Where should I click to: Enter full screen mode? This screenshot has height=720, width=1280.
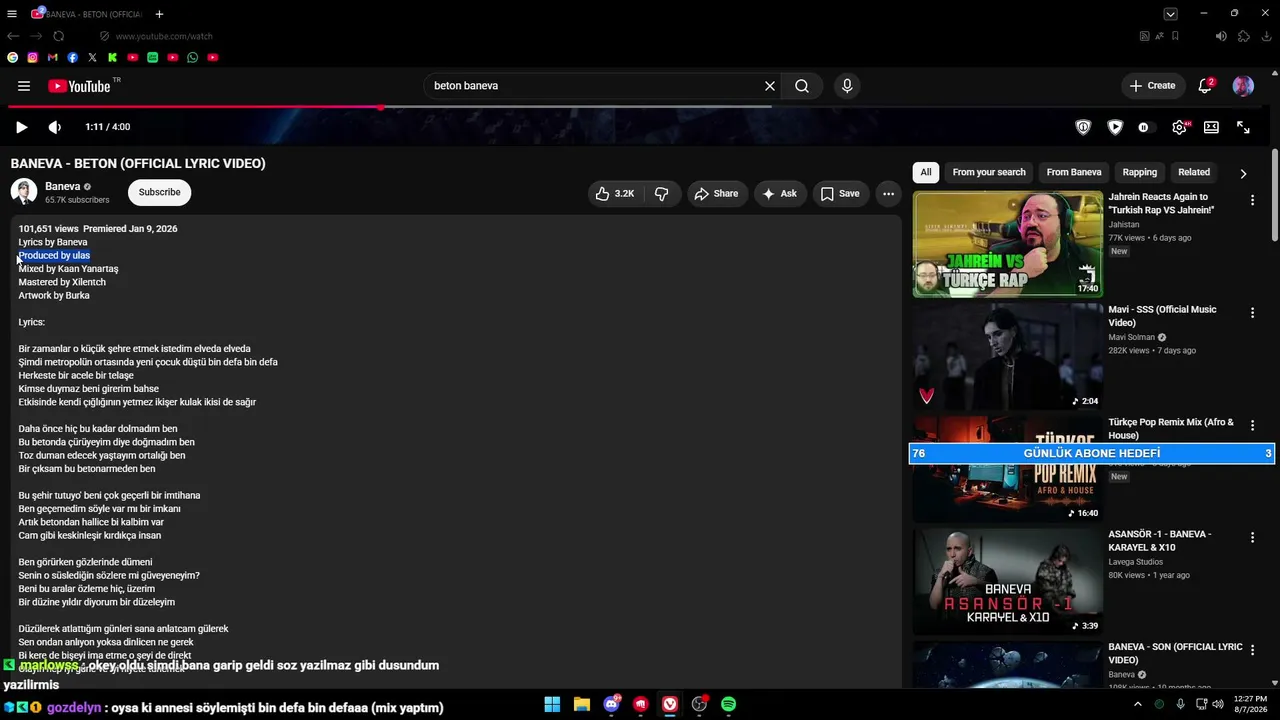pyautogui.click(x=1243, y=127)
